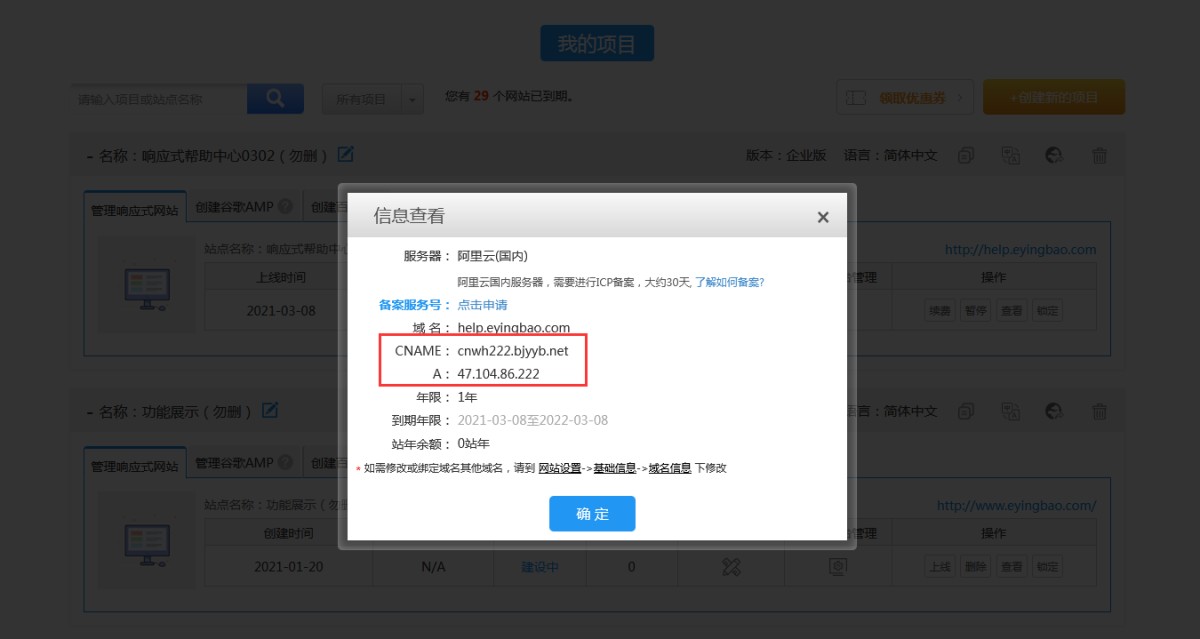Click the 确定 confirm button
The height and width of the screenshot is (639, 1200).
[x=592, y=514]
